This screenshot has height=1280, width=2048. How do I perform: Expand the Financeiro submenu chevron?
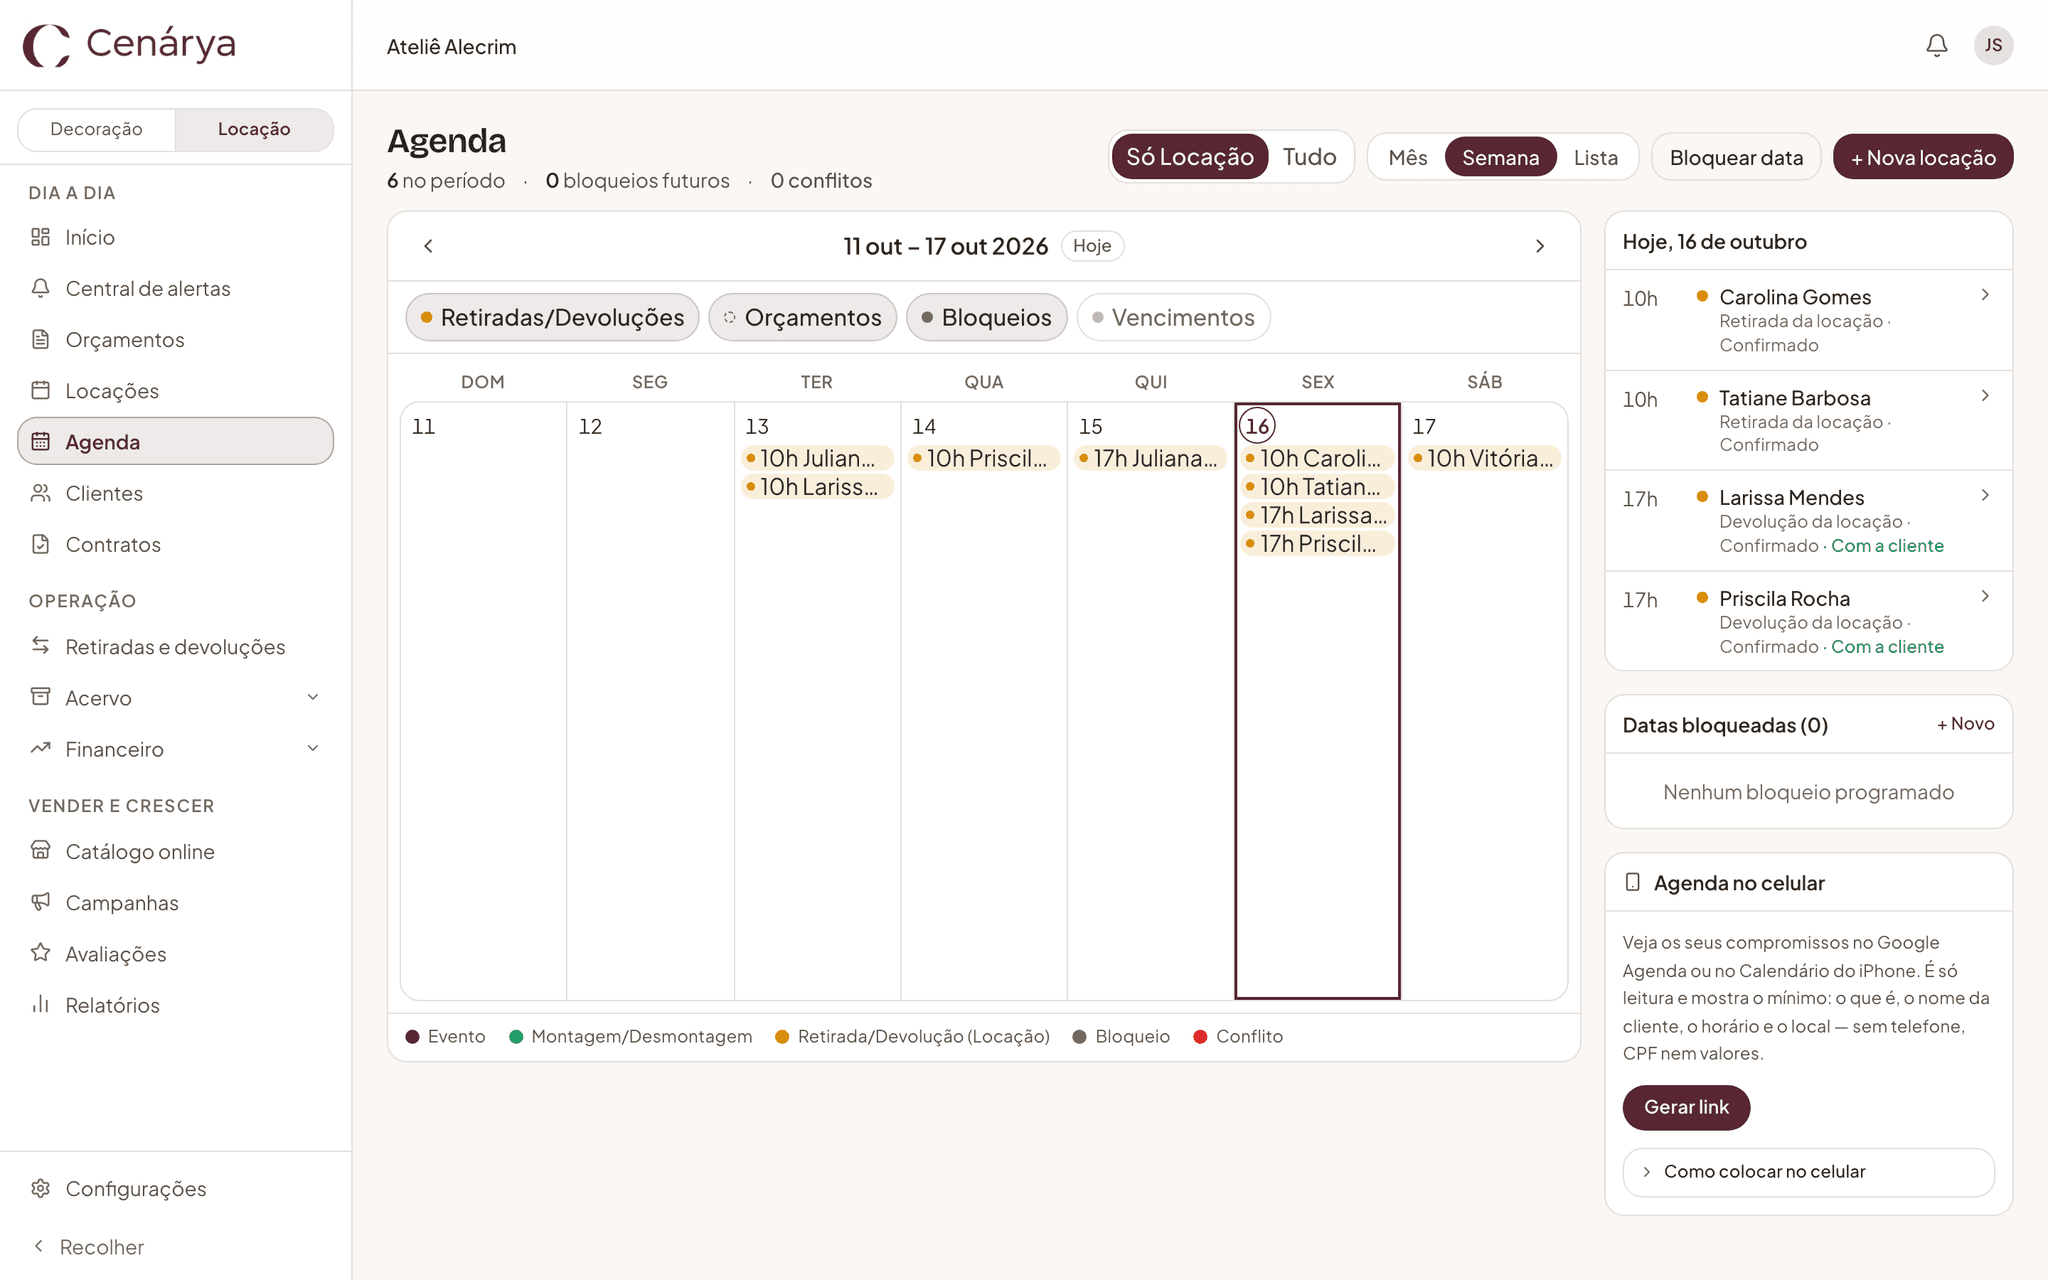pos(313,748)
